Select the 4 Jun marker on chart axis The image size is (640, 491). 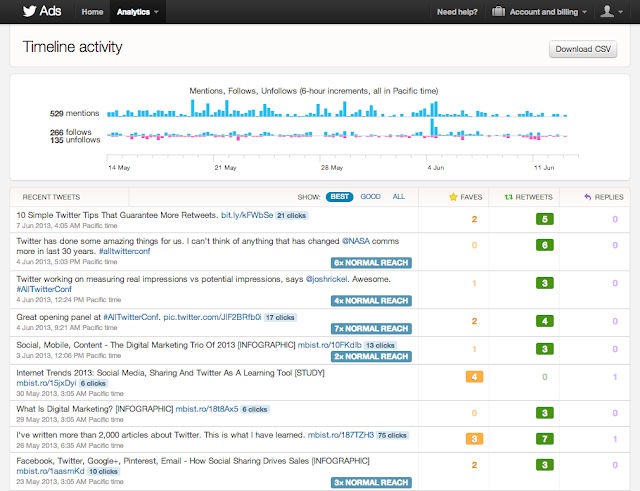pos(436,168)
